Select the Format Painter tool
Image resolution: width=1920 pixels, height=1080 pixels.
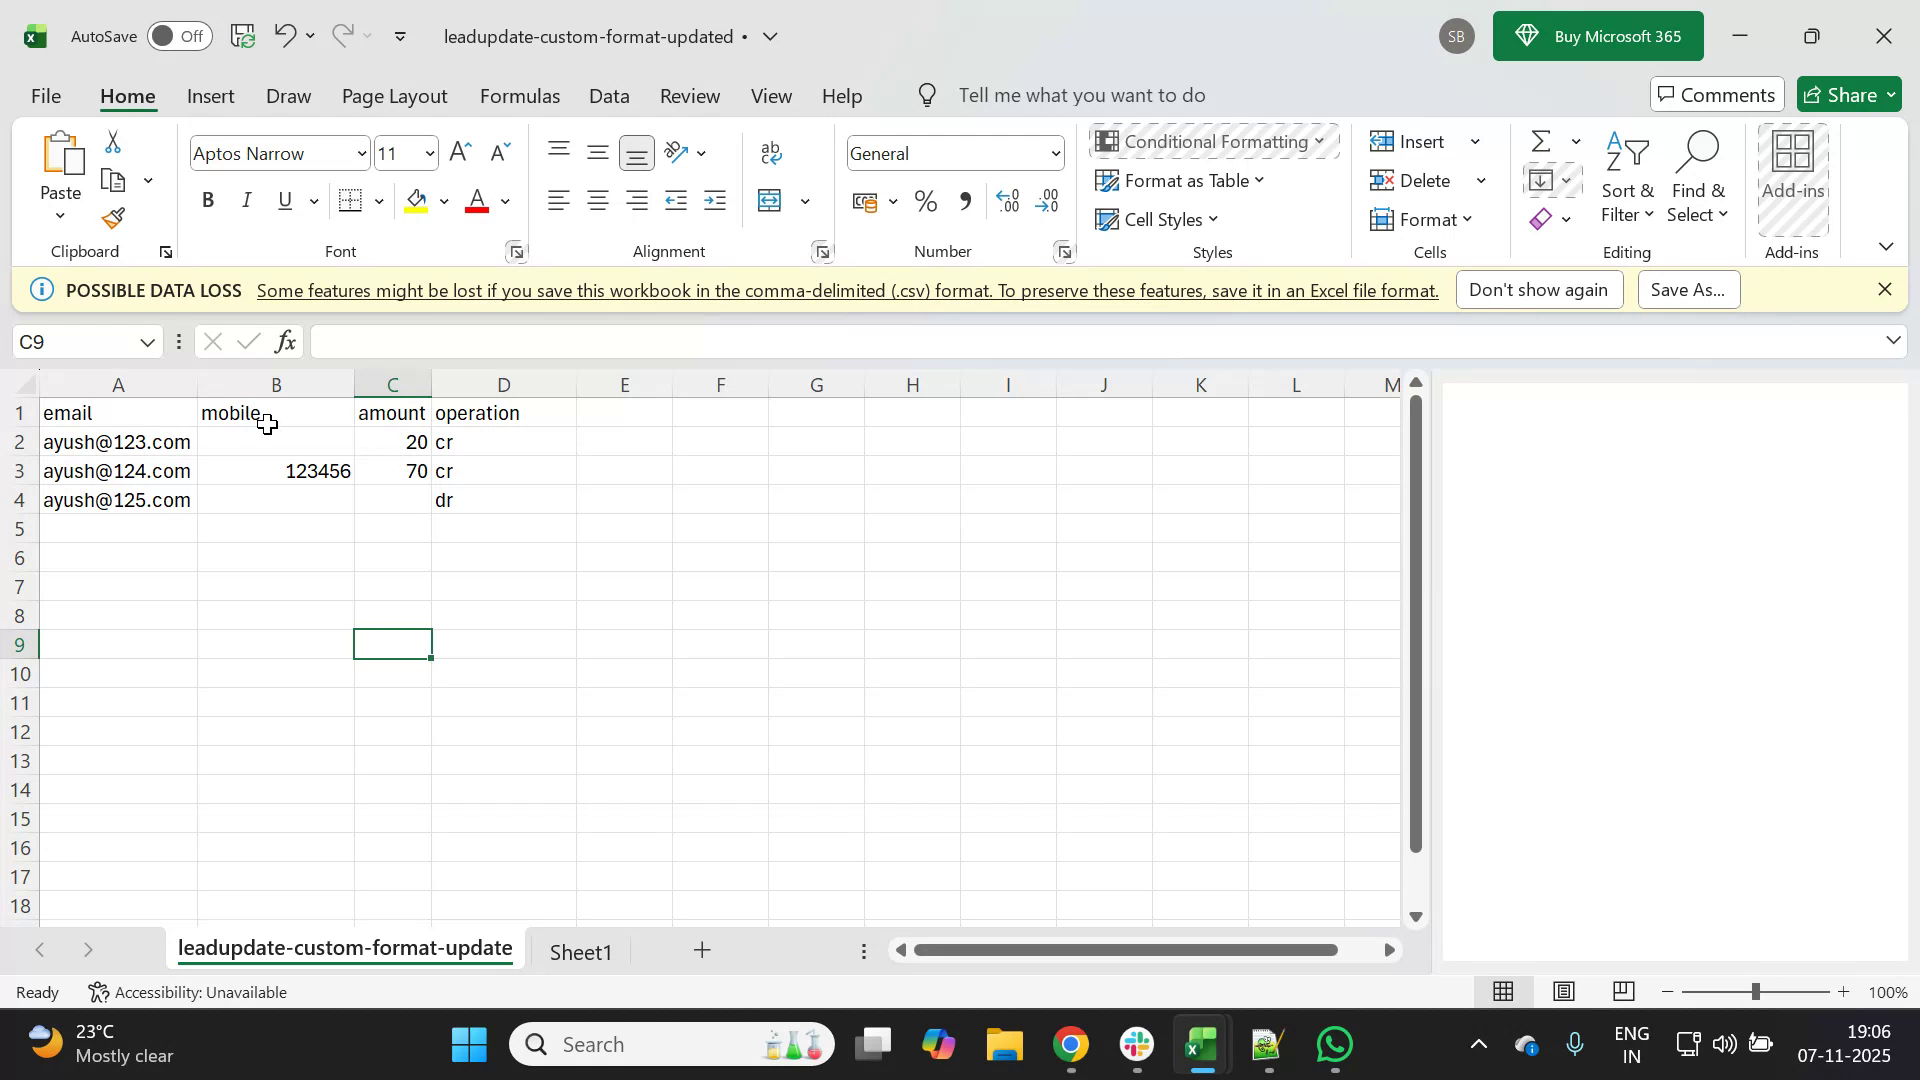pyautogui.click(x=112, y=218)
